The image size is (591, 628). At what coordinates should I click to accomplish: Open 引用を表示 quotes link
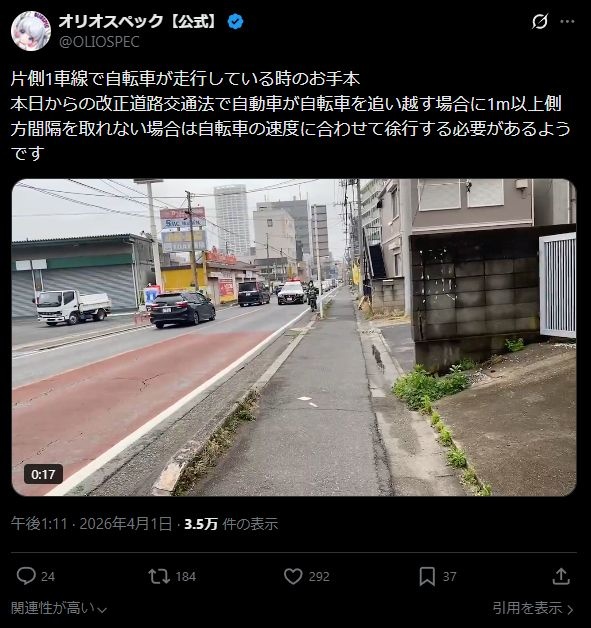533,608
